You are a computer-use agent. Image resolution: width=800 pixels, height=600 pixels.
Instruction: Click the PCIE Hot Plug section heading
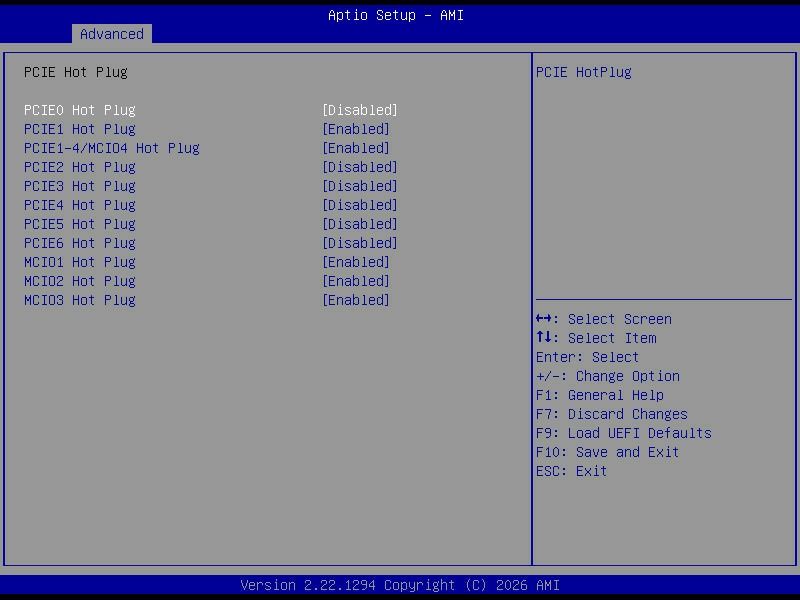(x=76, y=72)
